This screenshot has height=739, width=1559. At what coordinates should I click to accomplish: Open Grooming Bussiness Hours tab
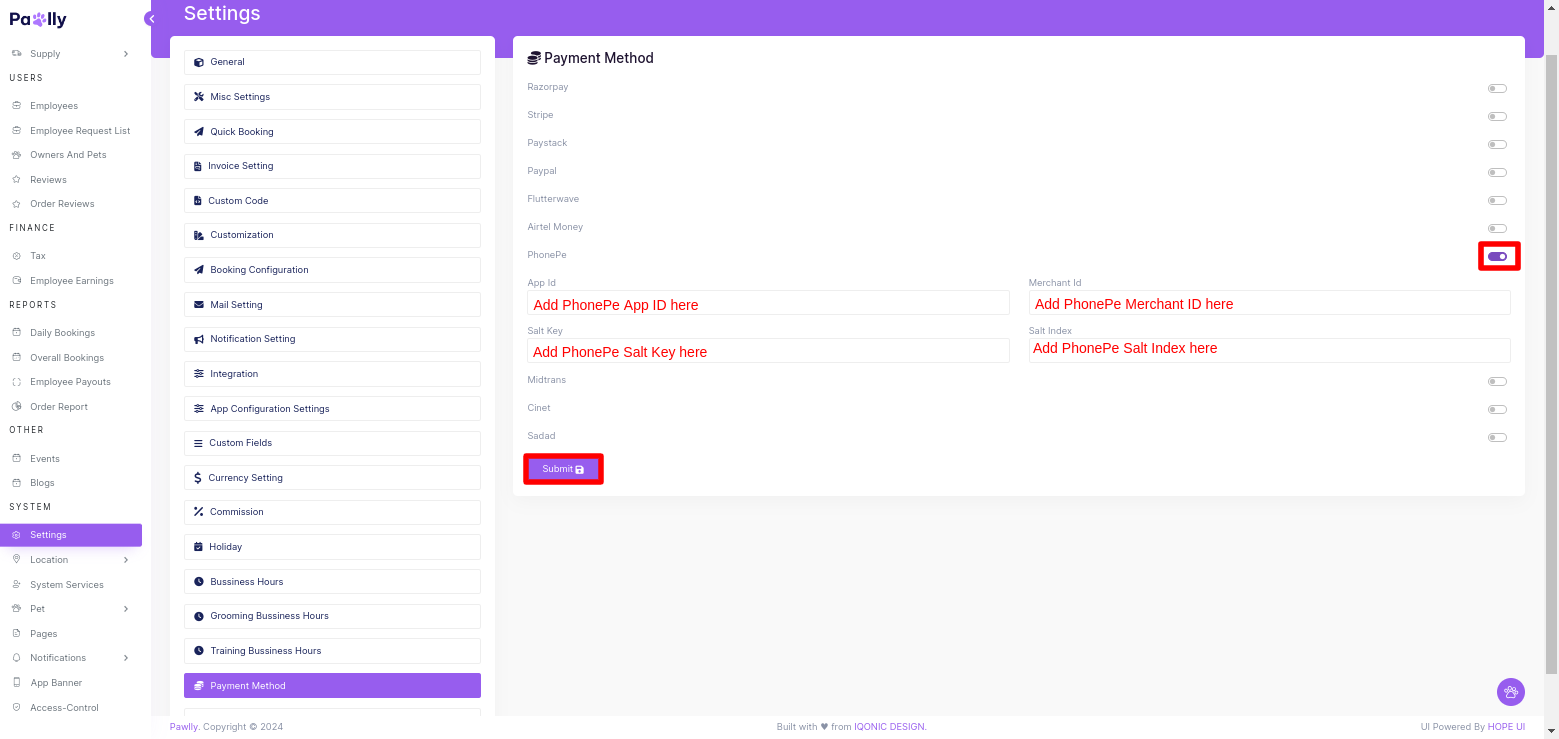pos(332,616)
